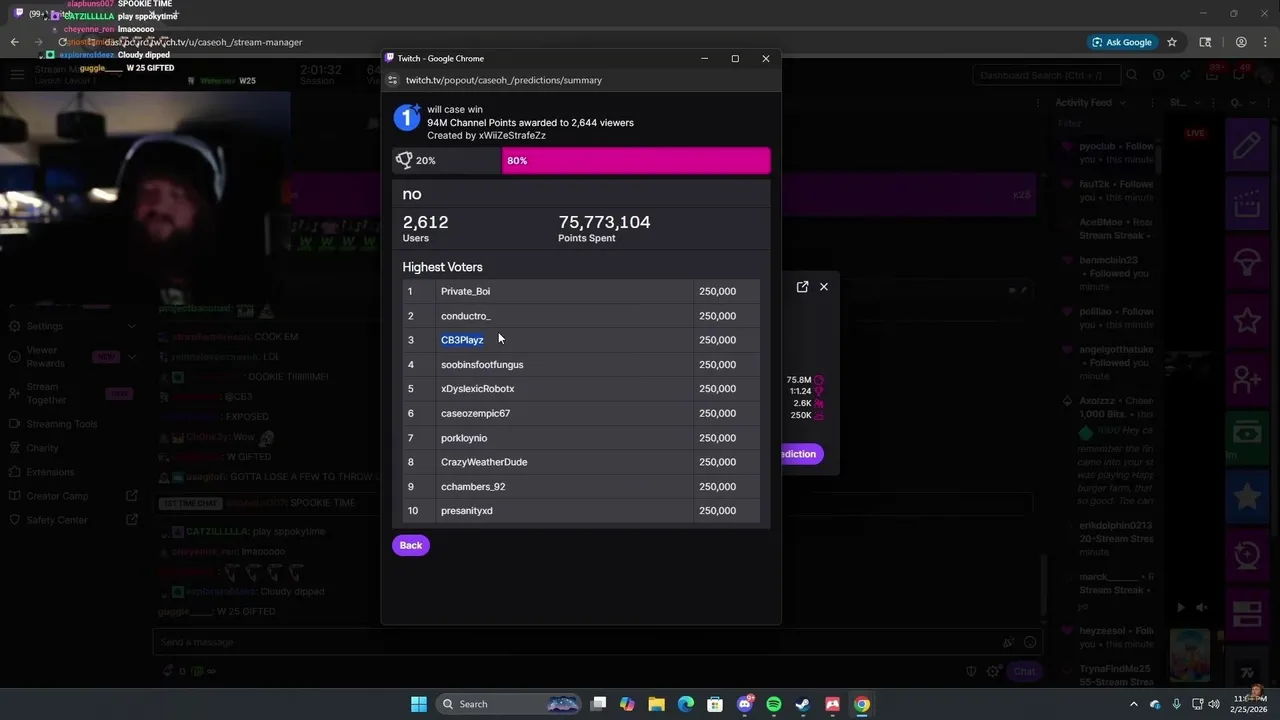Open the Activity Feed dropdown
The width and height of the screenshot is (1280, 720).
[1090, 102]
